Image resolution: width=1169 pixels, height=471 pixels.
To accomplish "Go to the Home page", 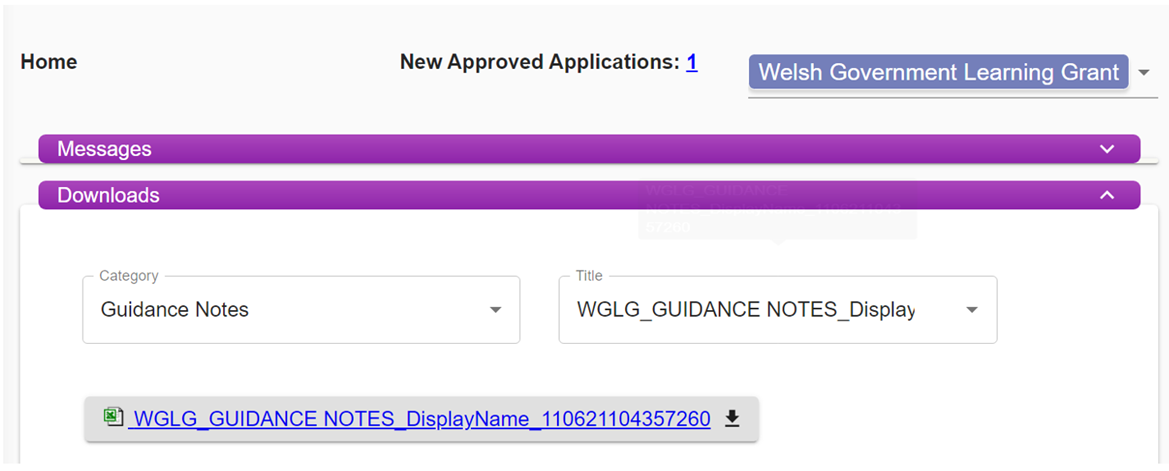I will click(48, 62).
